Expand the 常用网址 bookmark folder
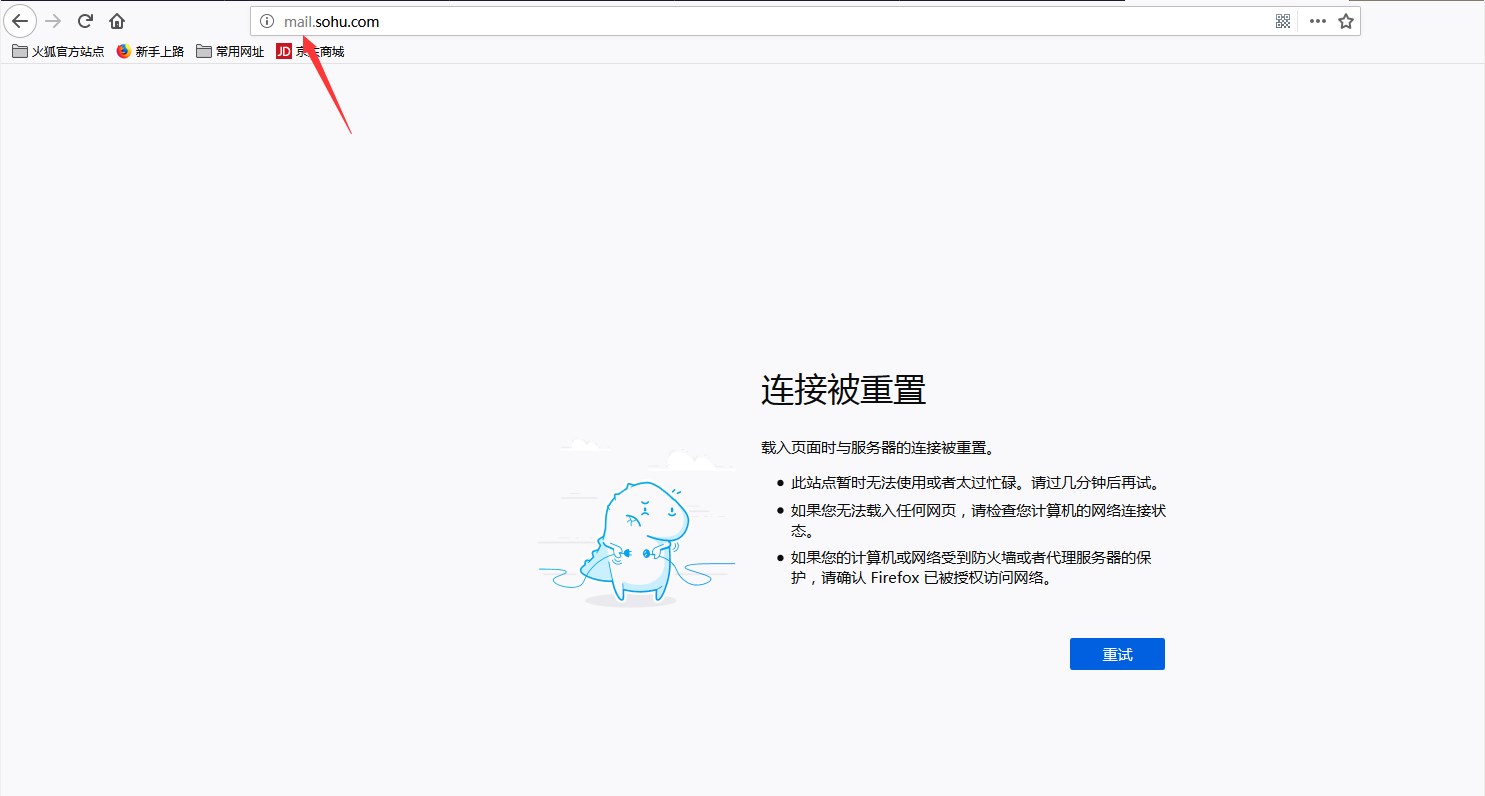Image resolution: width=1485 pixels, height=796 pixels. coord(230,51)
